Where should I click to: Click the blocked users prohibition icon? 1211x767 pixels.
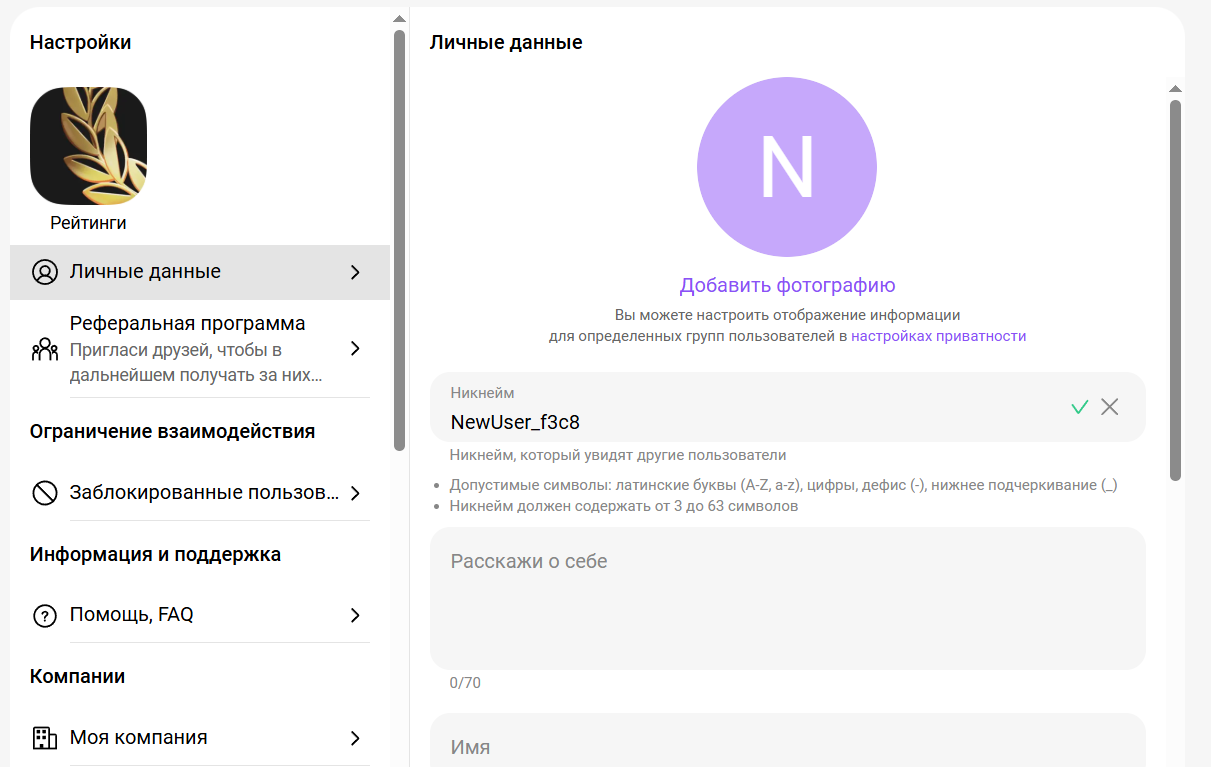click(x=45, y=493)
